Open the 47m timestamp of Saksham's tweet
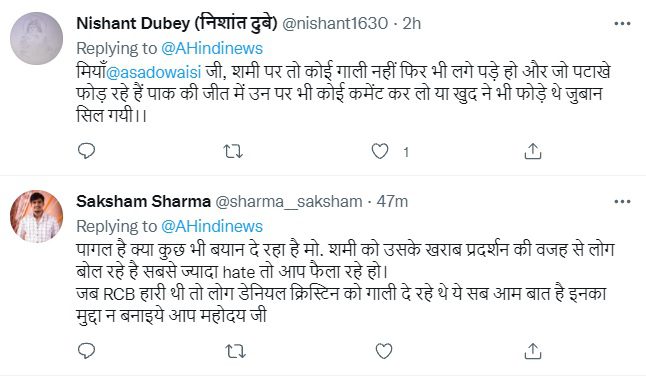 coord(392,202)
